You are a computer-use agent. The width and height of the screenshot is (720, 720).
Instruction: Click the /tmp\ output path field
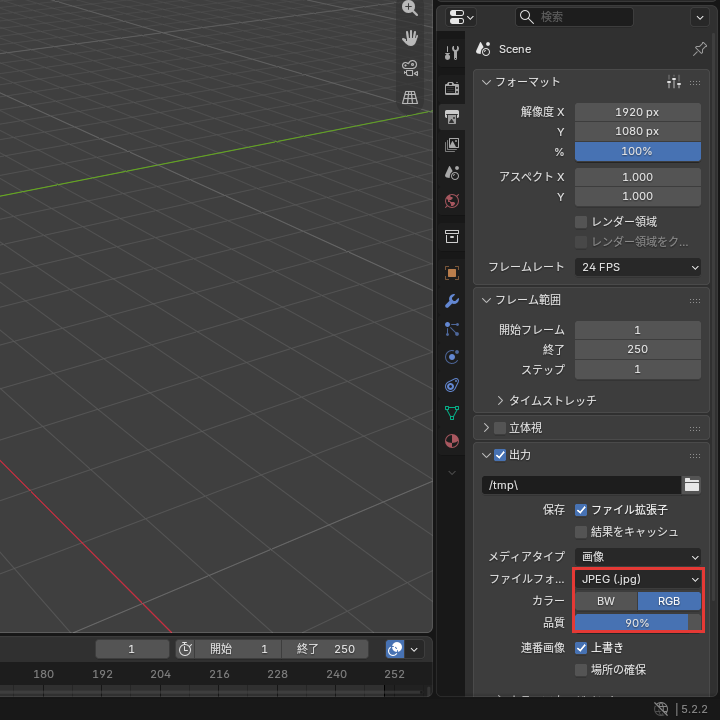(x=581, y=485)
